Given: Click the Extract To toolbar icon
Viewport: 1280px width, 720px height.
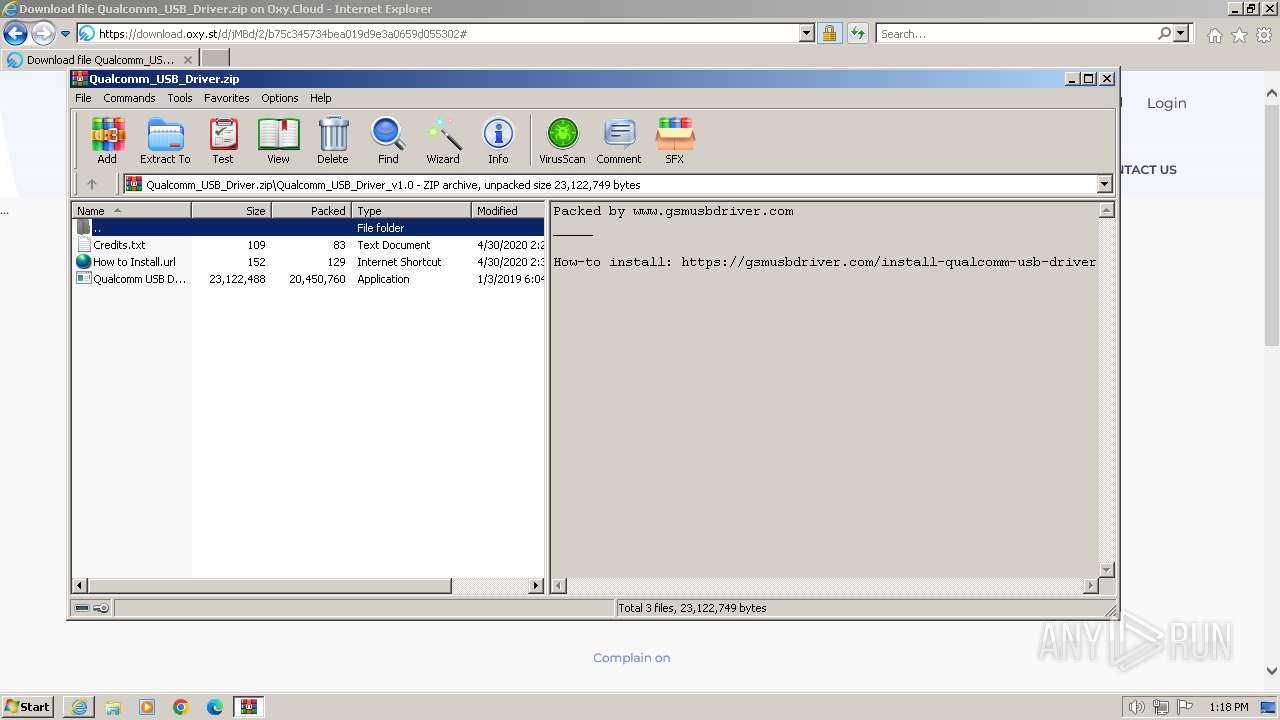Looking at the screenshot, I should [165, 140].
